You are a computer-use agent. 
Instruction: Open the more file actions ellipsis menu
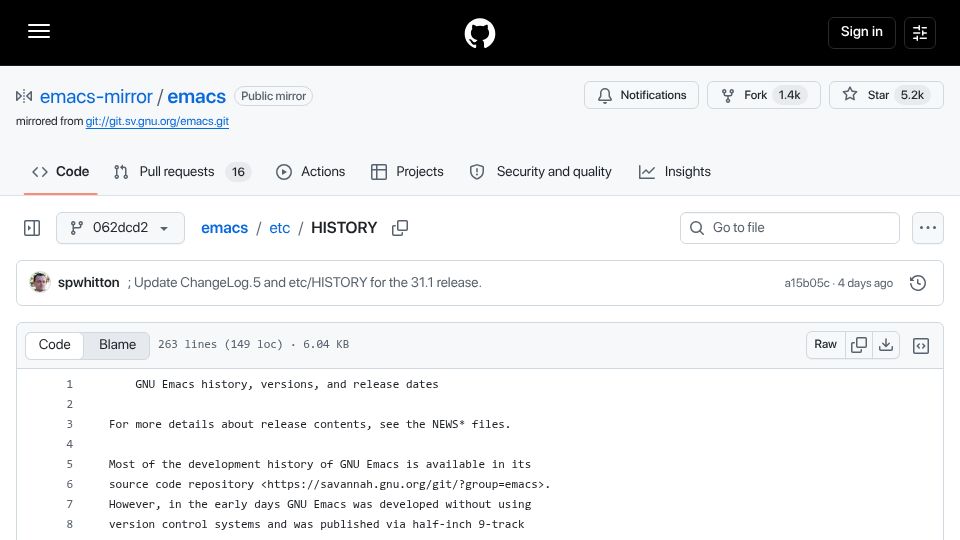point(928,228)
